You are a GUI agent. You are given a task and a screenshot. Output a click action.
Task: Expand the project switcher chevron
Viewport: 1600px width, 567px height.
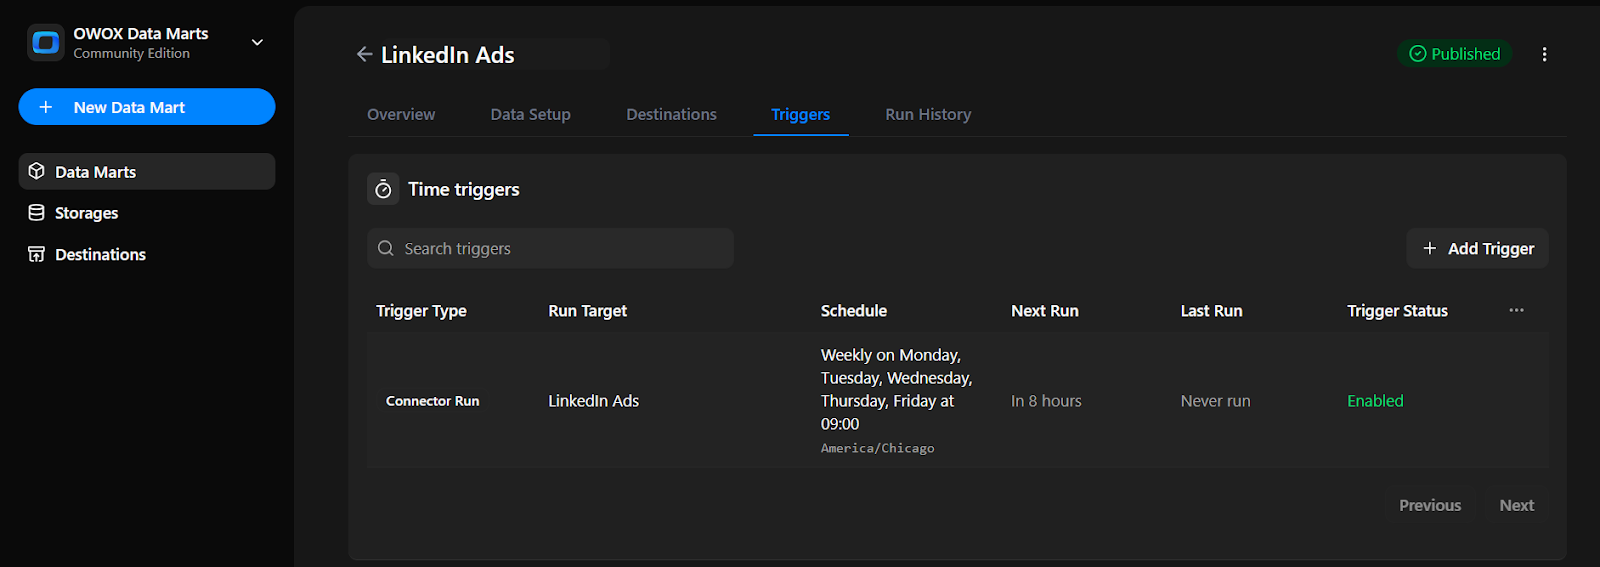click(257, 43)
